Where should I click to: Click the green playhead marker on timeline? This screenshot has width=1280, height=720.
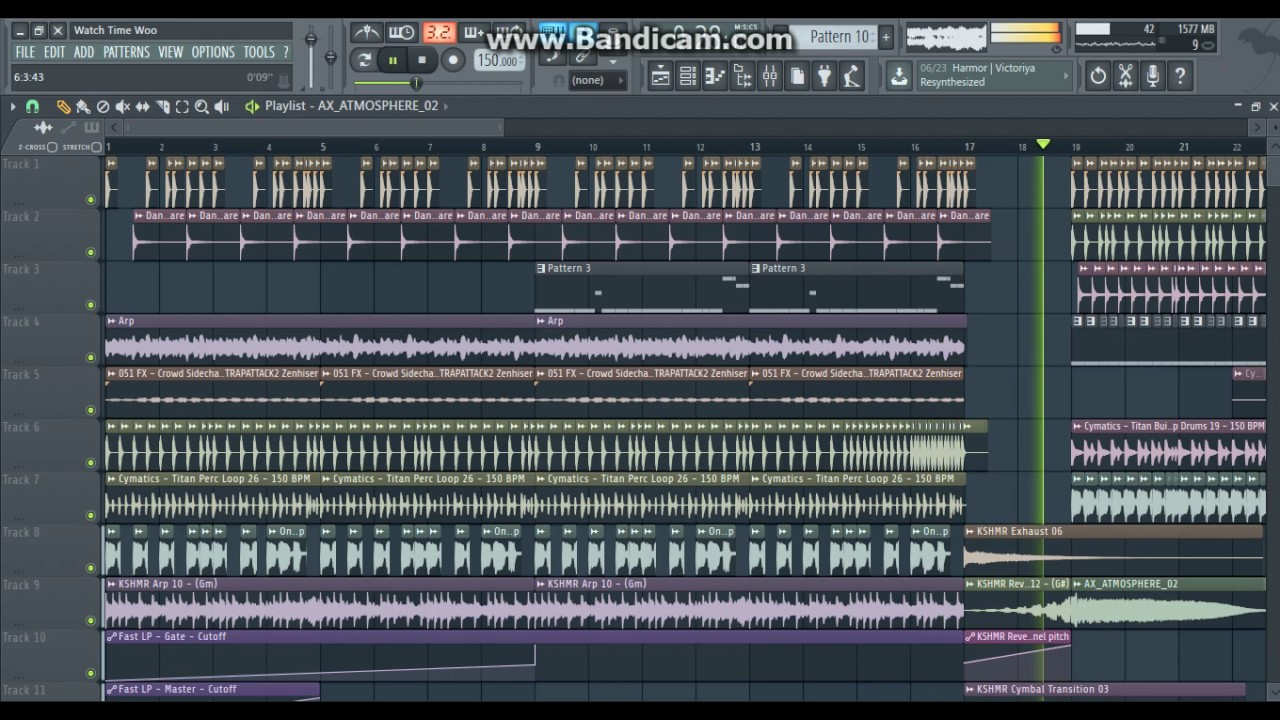(1043, 145)
